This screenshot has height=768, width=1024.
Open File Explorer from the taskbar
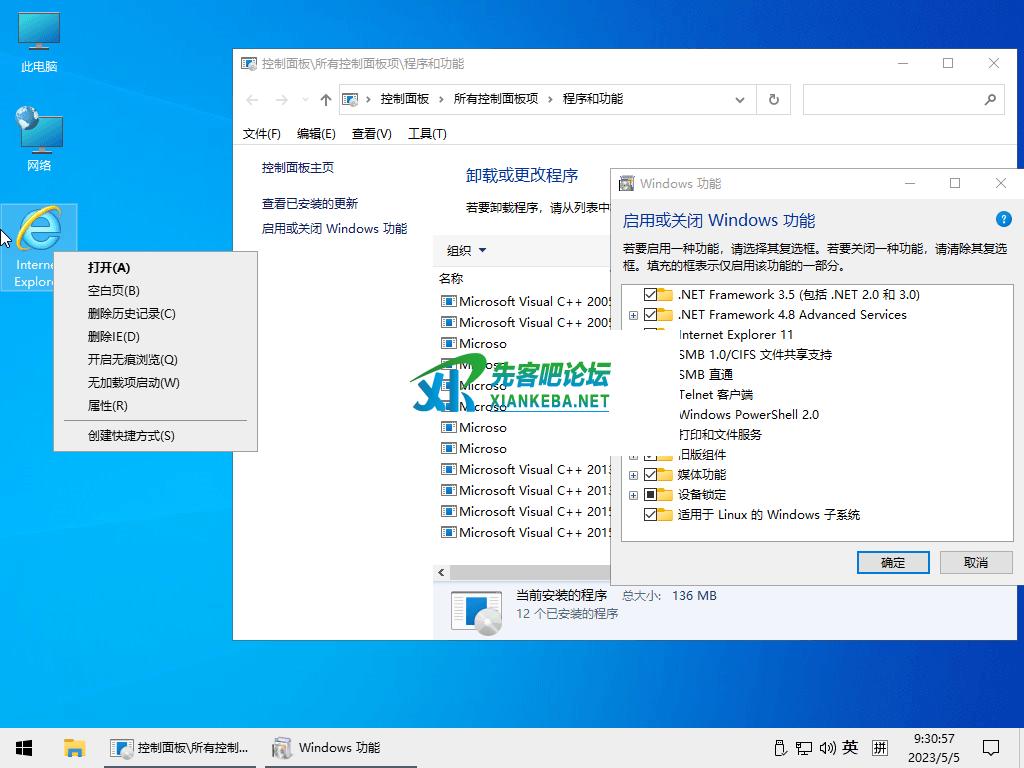coord(73,747)
